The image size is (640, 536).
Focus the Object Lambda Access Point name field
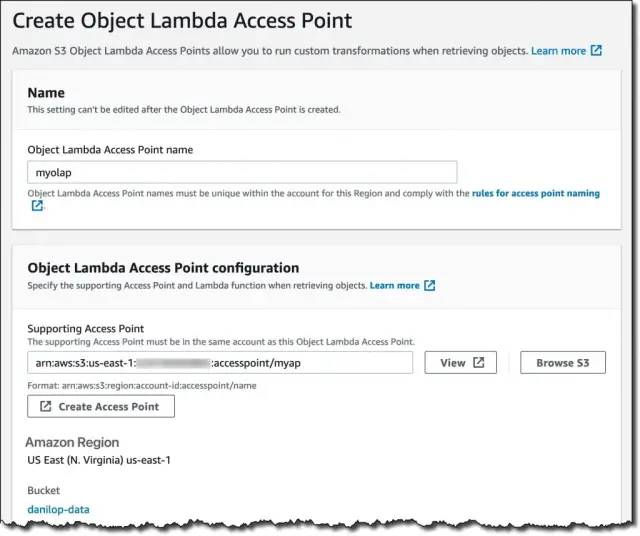(242, 172)
